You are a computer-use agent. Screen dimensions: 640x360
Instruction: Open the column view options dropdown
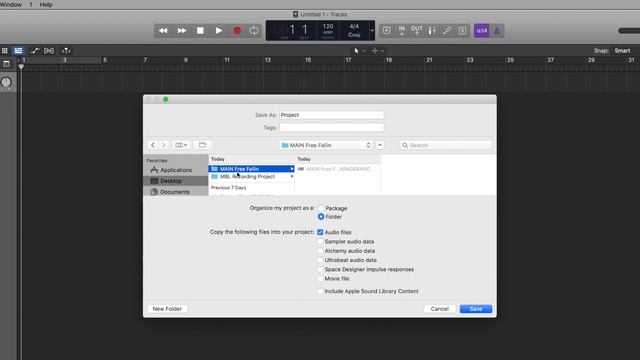(181, 145)
